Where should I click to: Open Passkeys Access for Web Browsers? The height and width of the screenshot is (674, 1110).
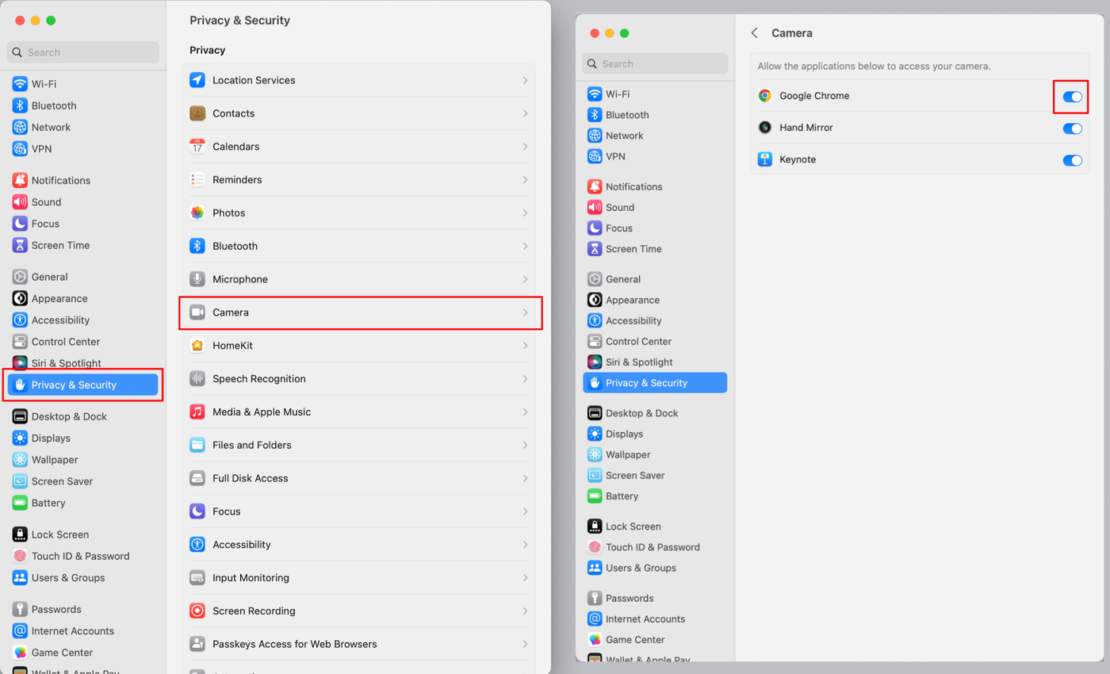pos(292,644)
